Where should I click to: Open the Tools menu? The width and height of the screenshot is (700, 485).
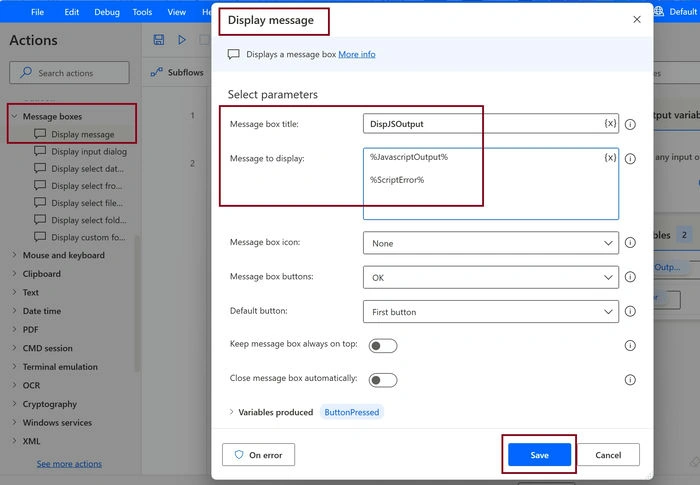[142, 12]
